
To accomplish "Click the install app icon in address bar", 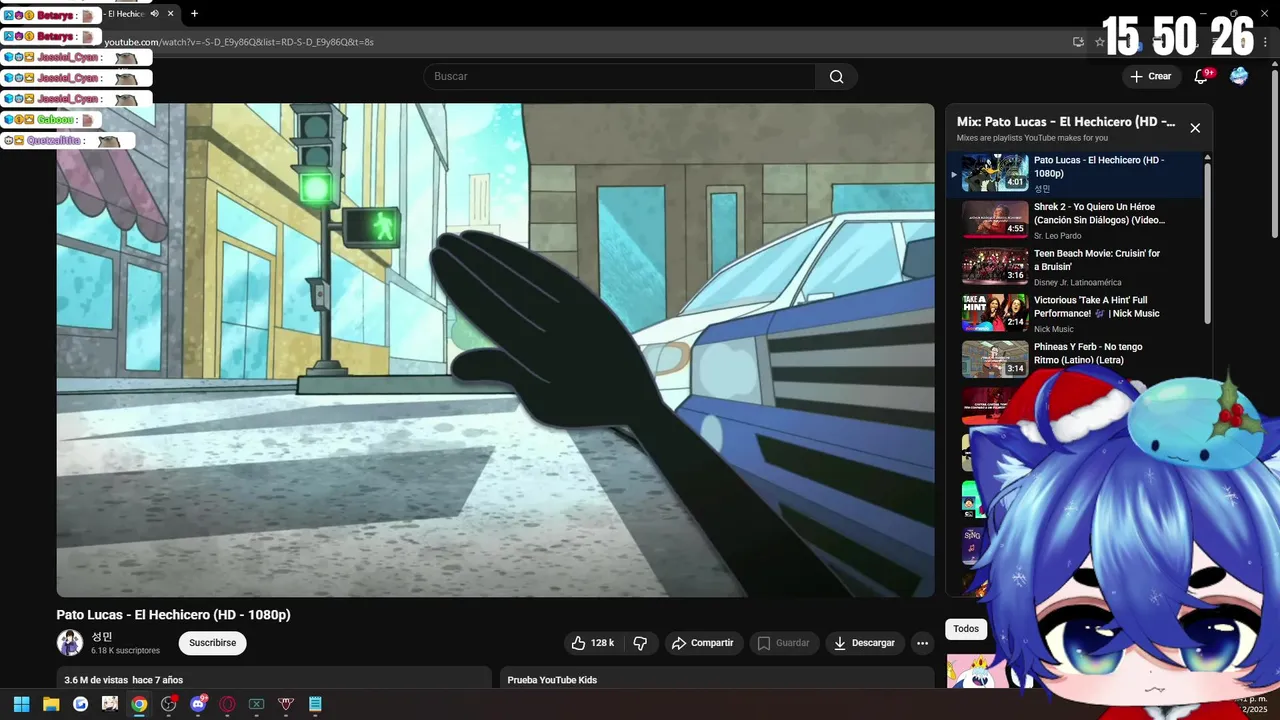I will click(x=1078, y=42).
